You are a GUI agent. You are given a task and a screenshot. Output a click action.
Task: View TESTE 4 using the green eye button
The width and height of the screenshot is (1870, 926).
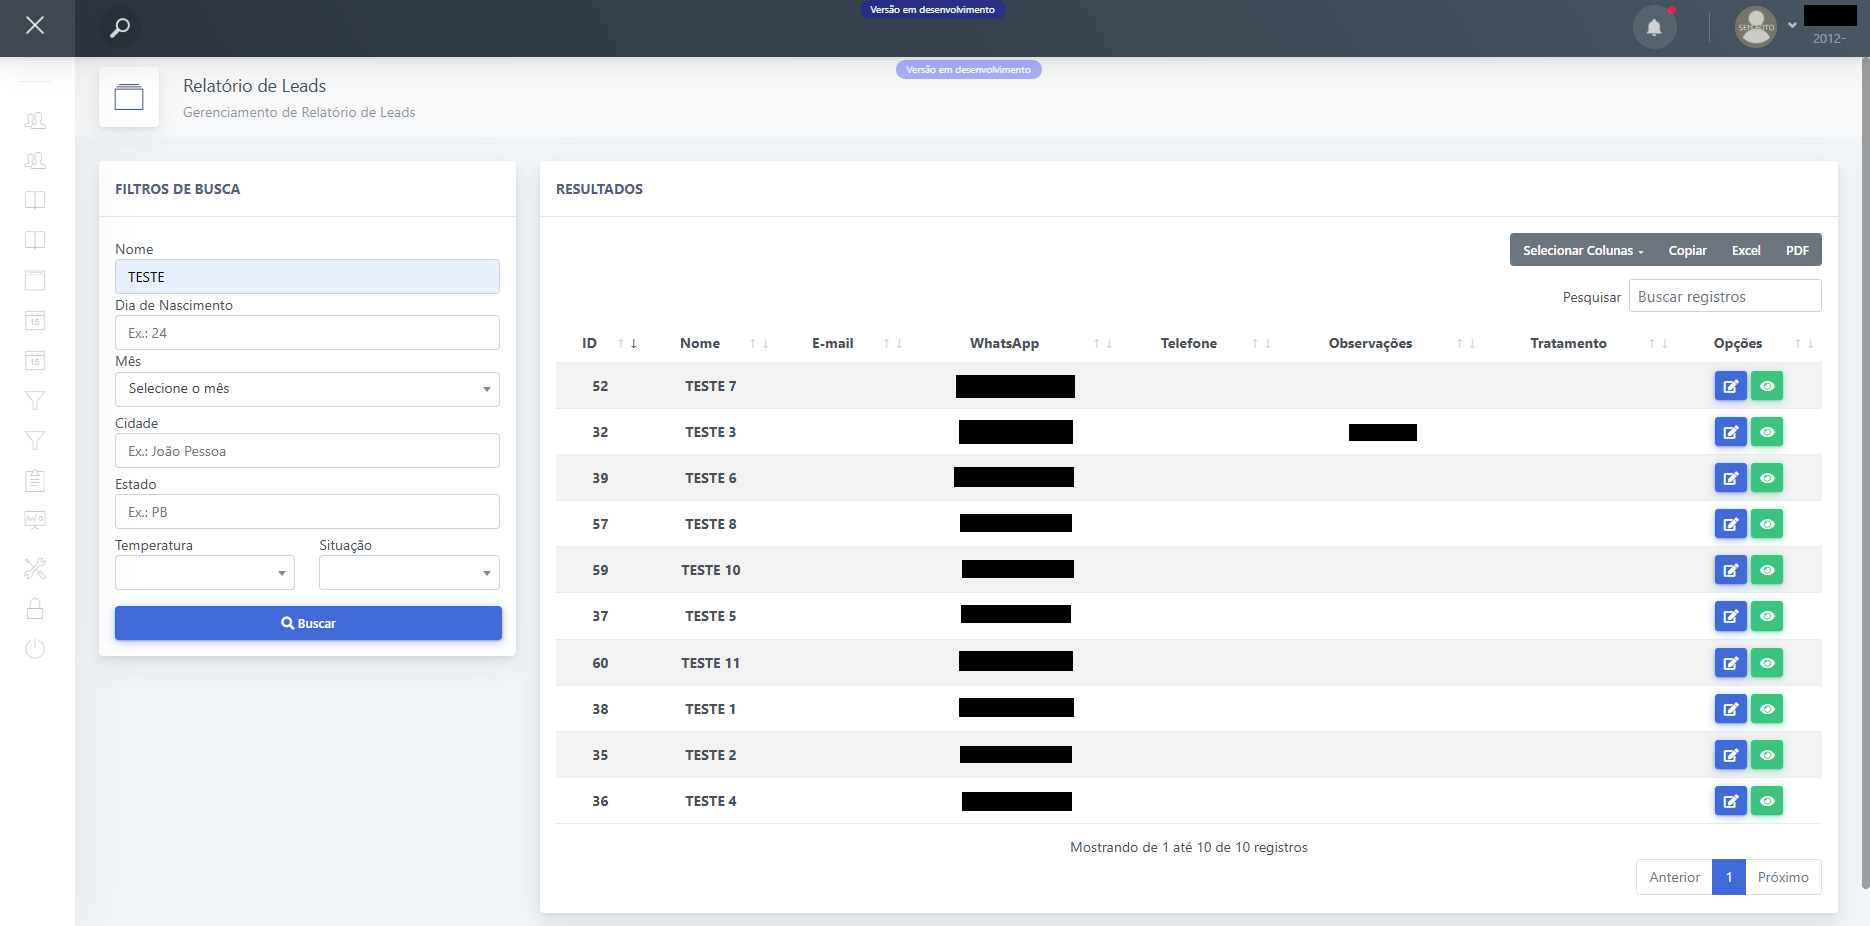point(1767,801)
